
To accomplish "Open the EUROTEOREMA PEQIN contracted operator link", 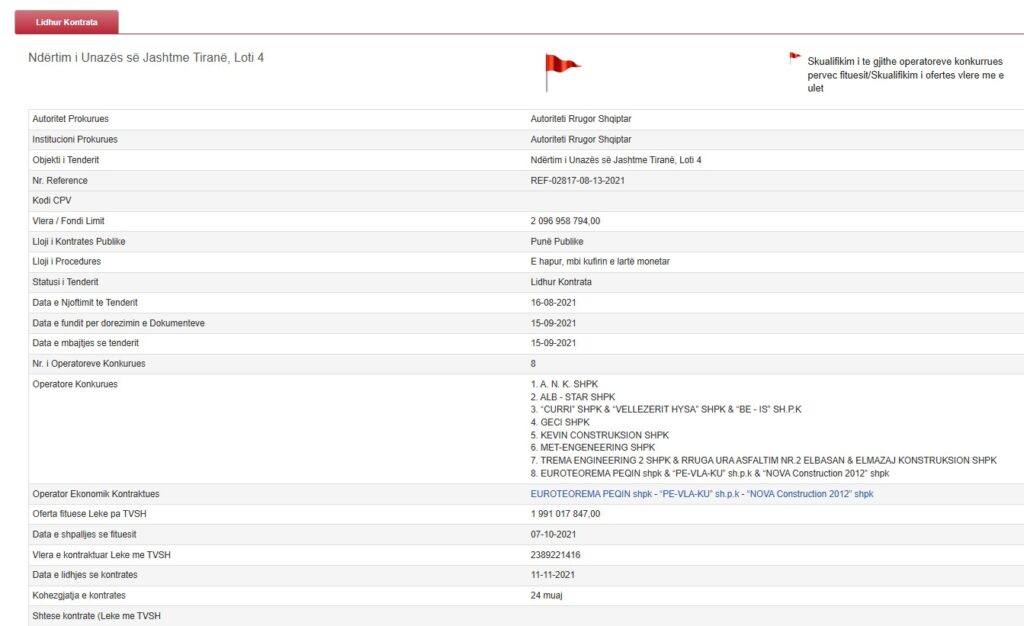I will (x=701, y=494).
